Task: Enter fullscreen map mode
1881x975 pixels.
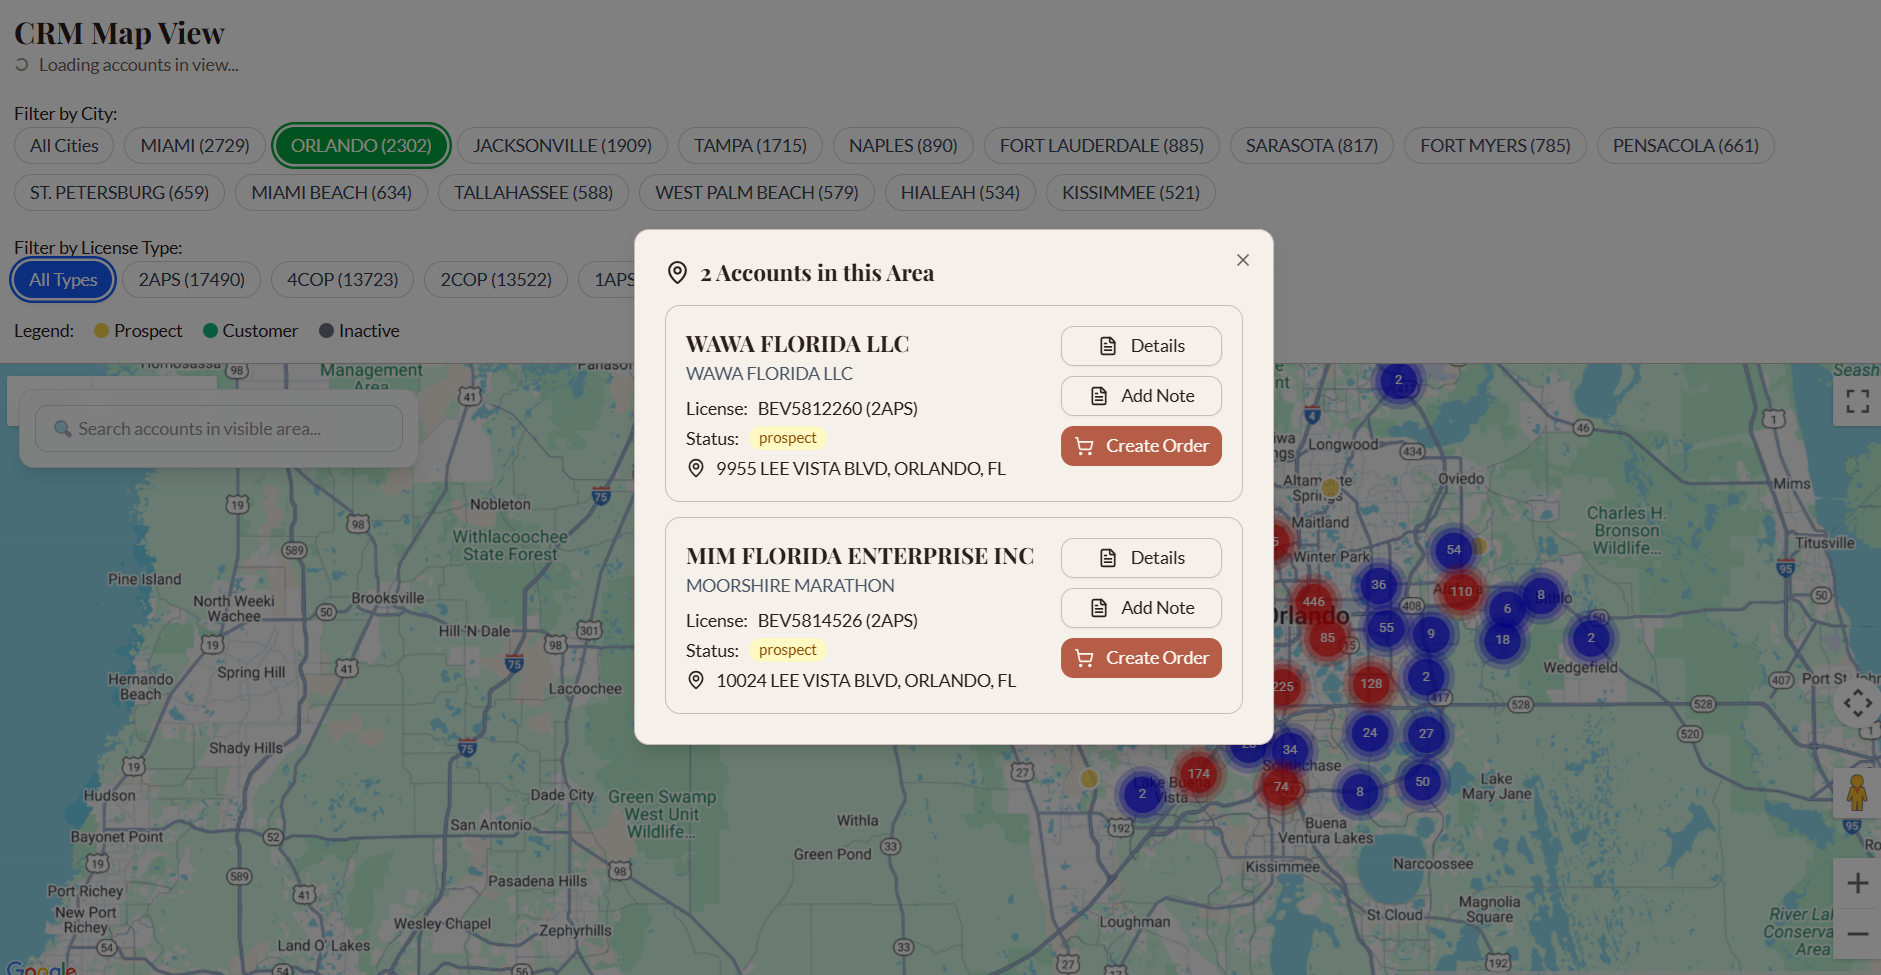Action: tap(1857, 400)
